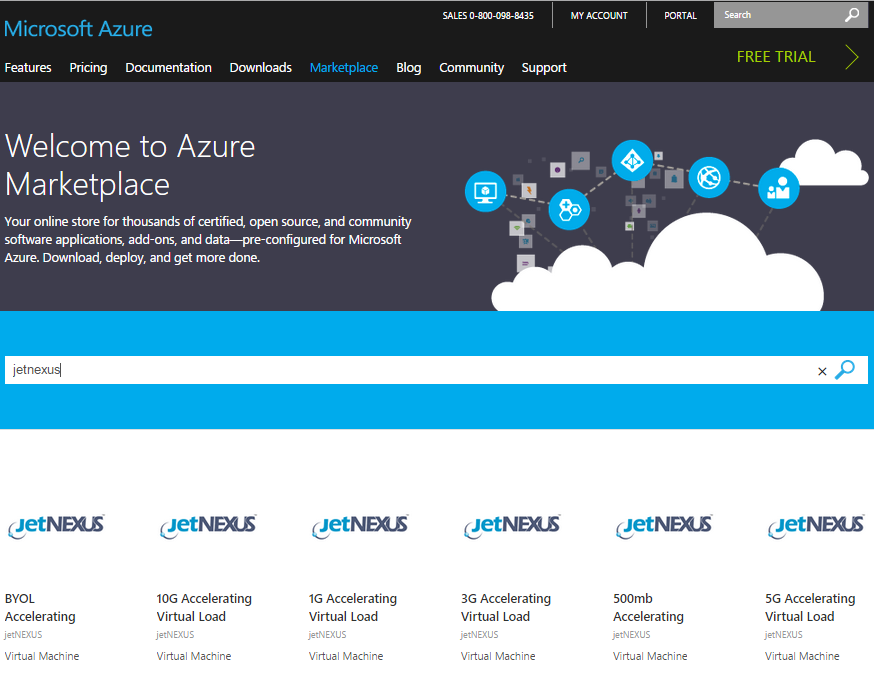Click the top search magnifier icon
874x694 pixels.
pos(852,15)
